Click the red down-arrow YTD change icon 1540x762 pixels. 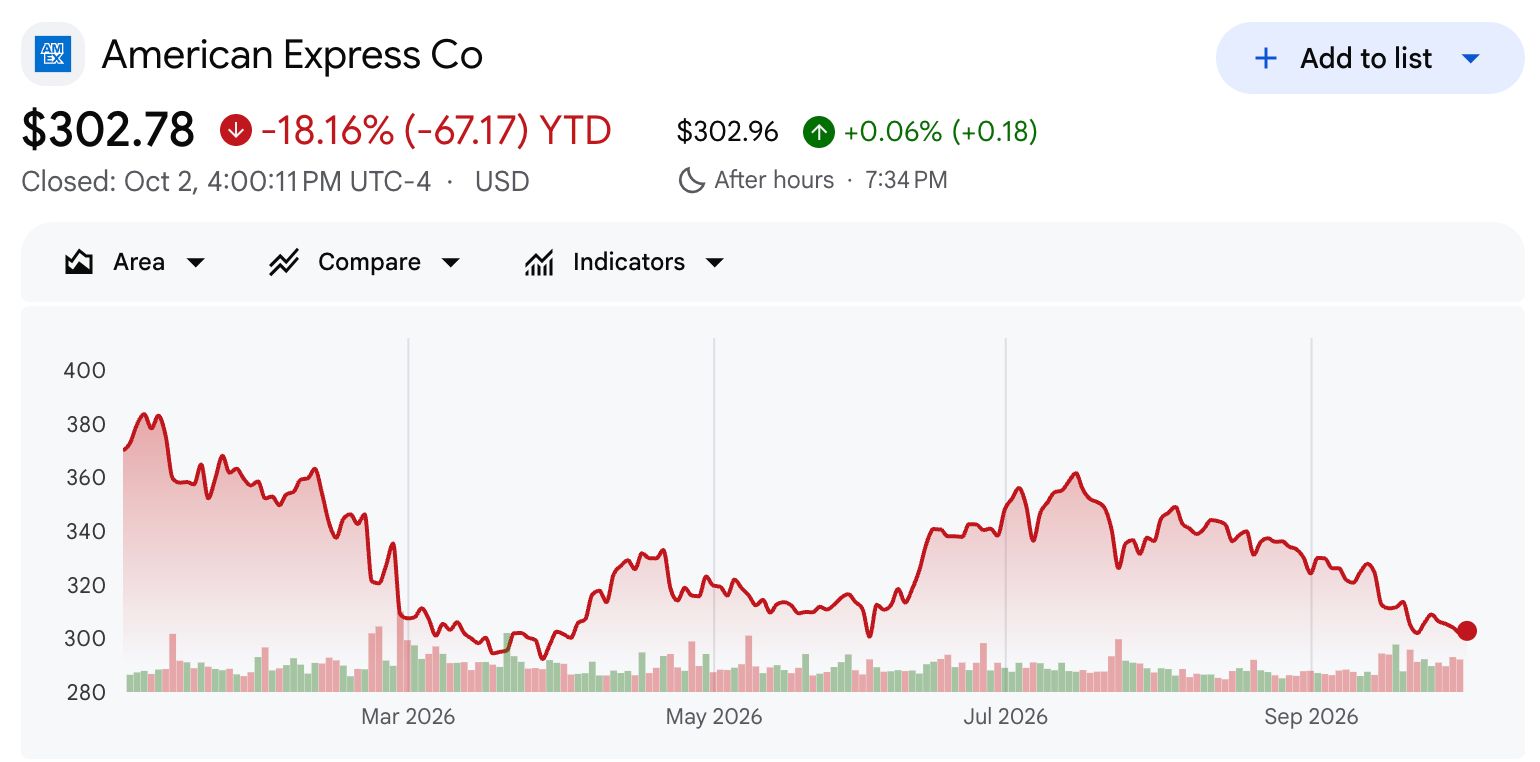pos(235,130)
